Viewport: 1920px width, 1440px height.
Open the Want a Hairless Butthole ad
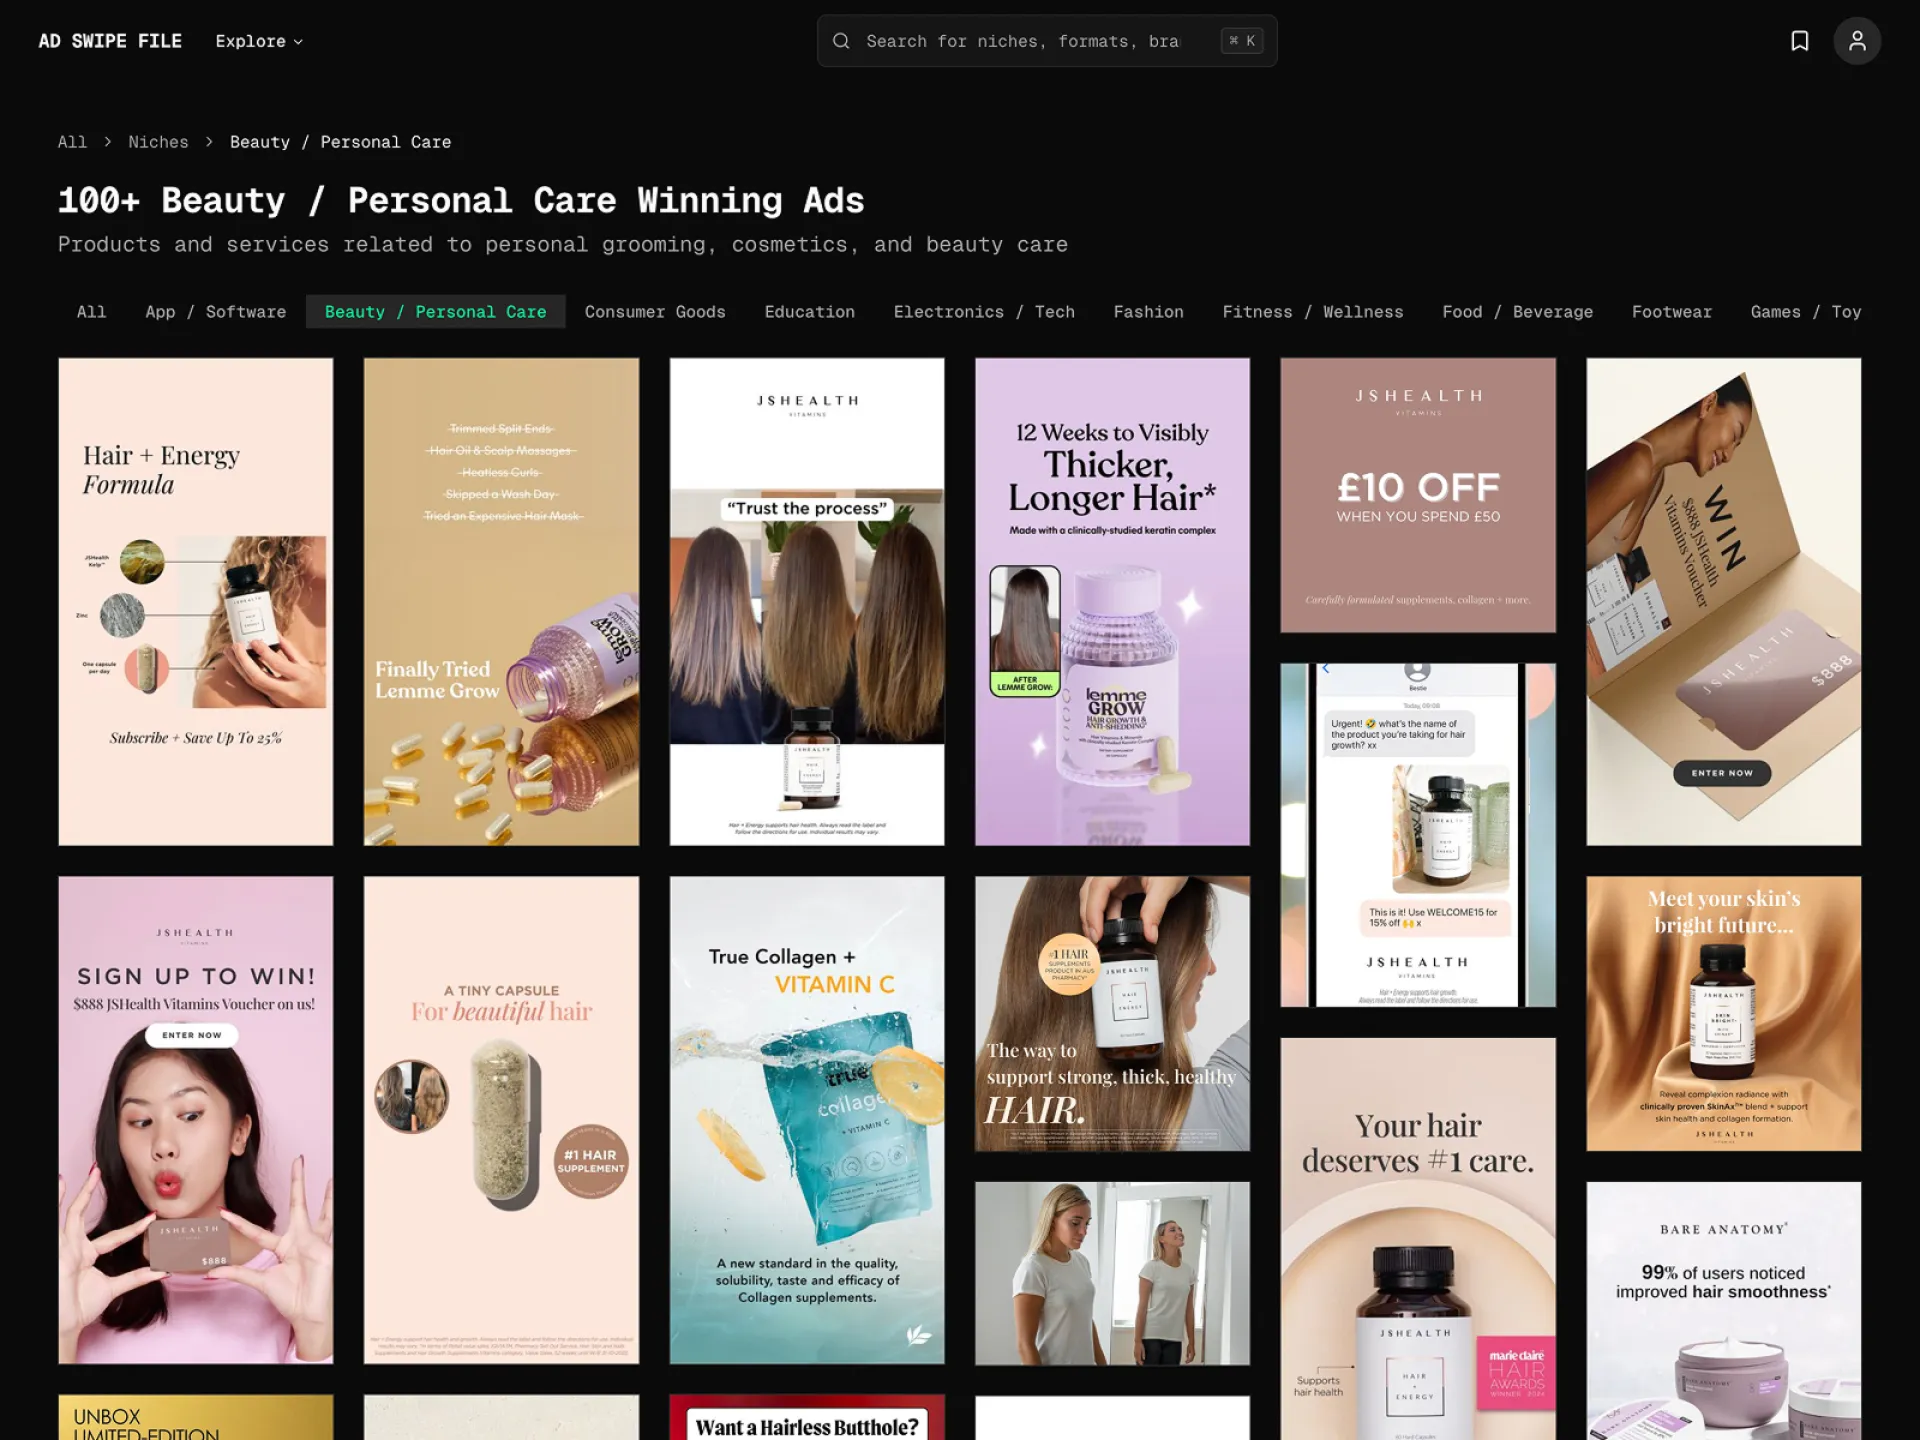(x=807, y=1417)
